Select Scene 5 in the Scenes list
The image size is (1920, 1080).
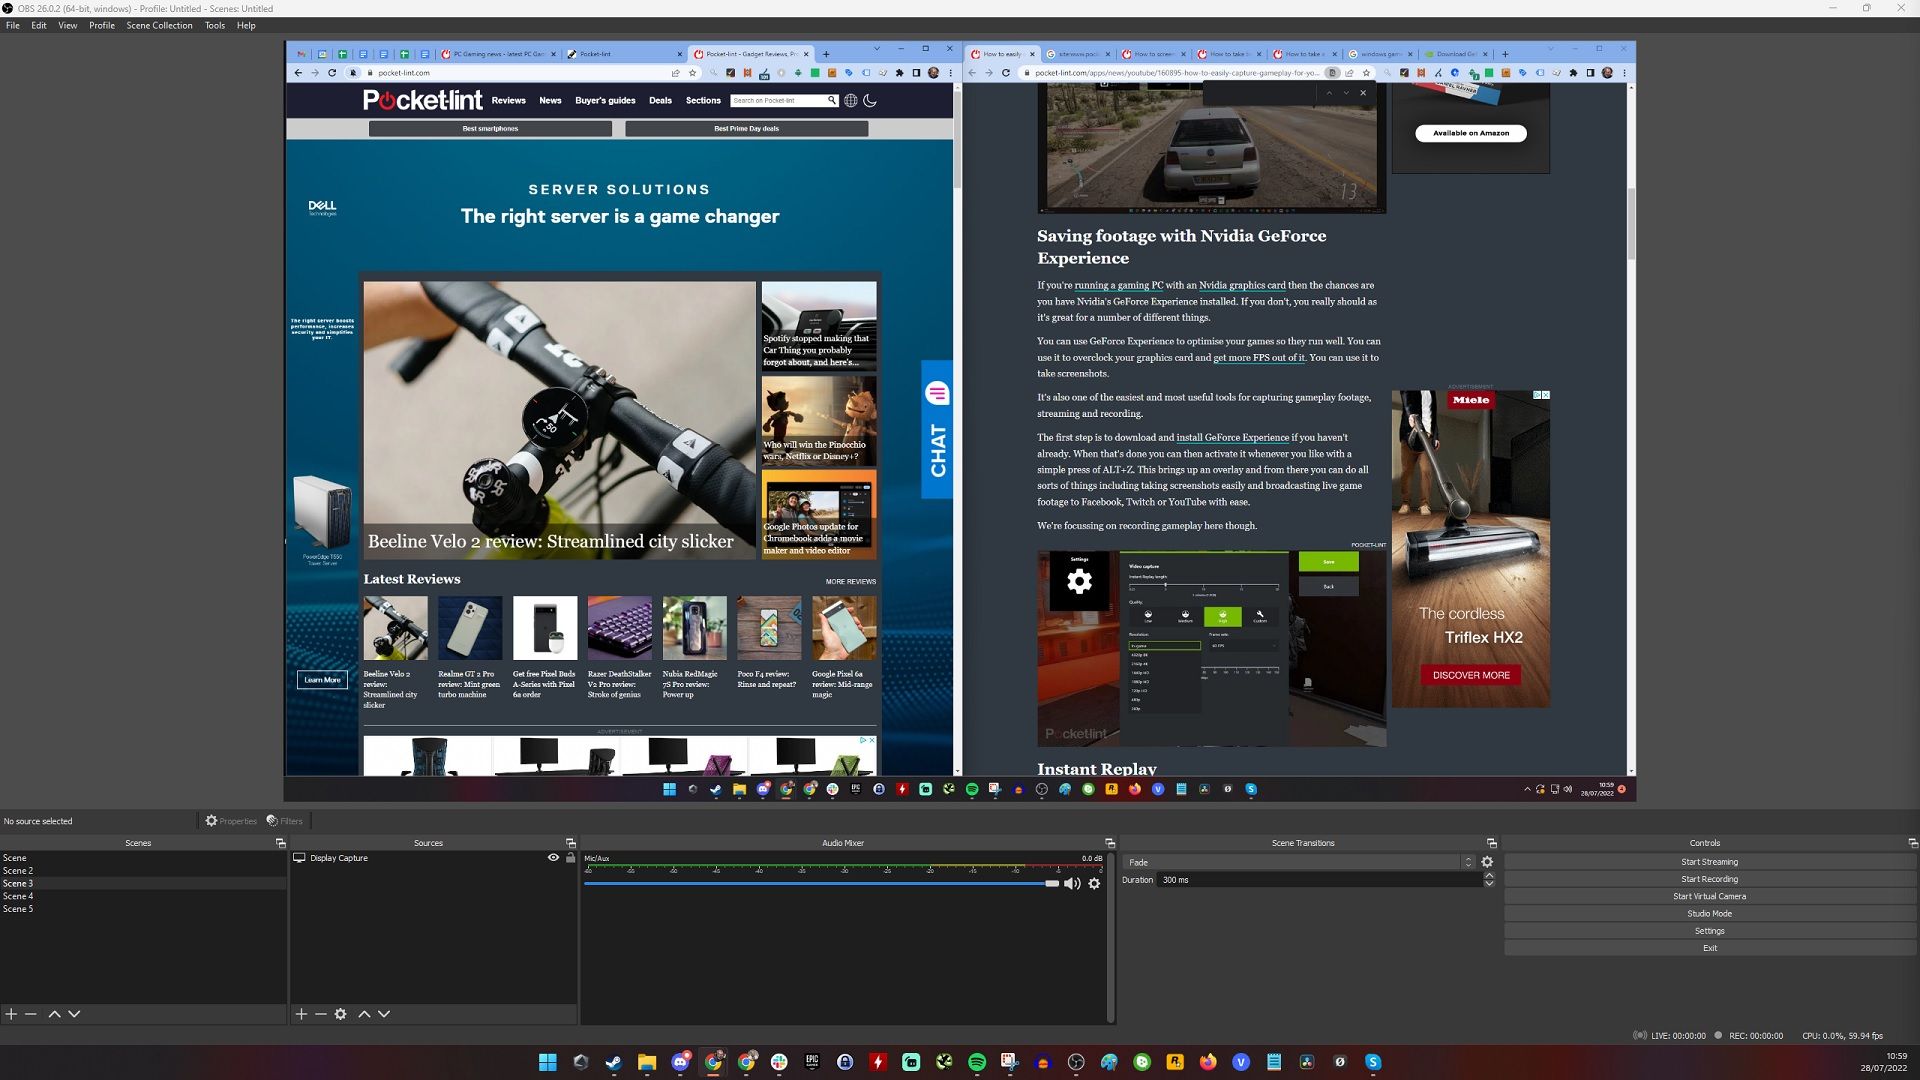[x=143, y=909]
